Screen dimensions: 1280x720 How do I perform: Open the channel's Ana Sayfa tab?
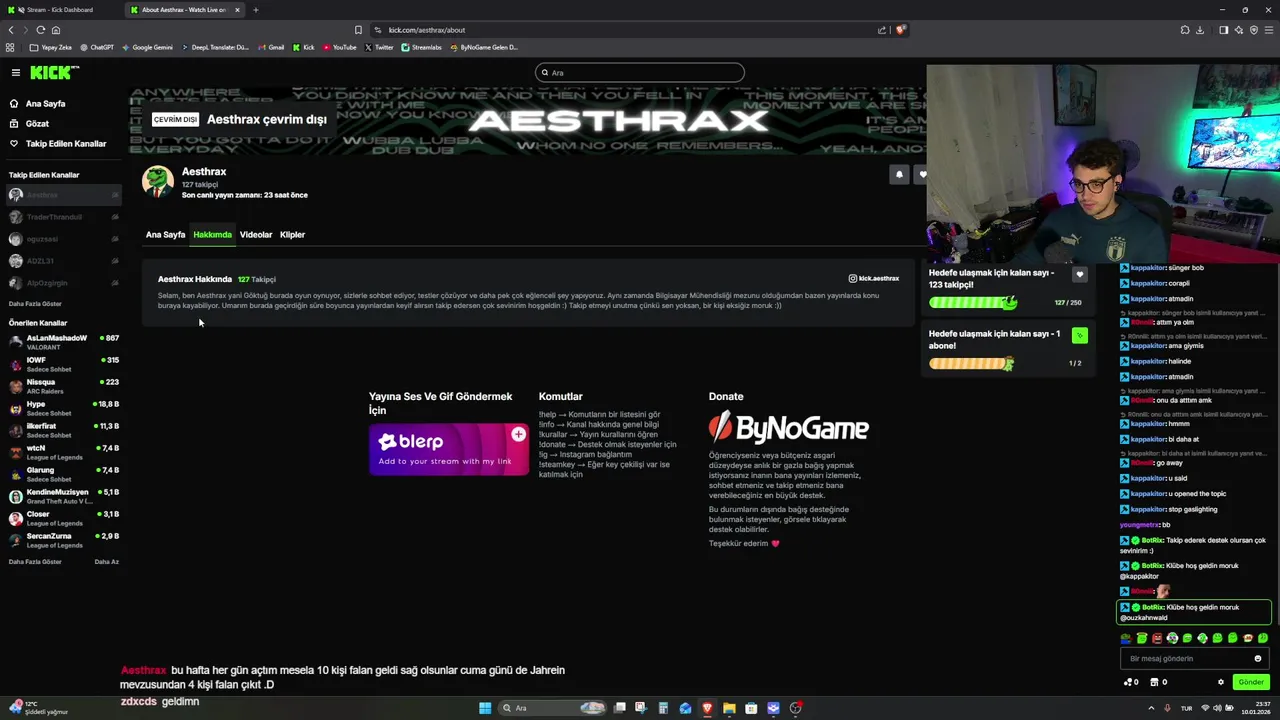(165, 235)
